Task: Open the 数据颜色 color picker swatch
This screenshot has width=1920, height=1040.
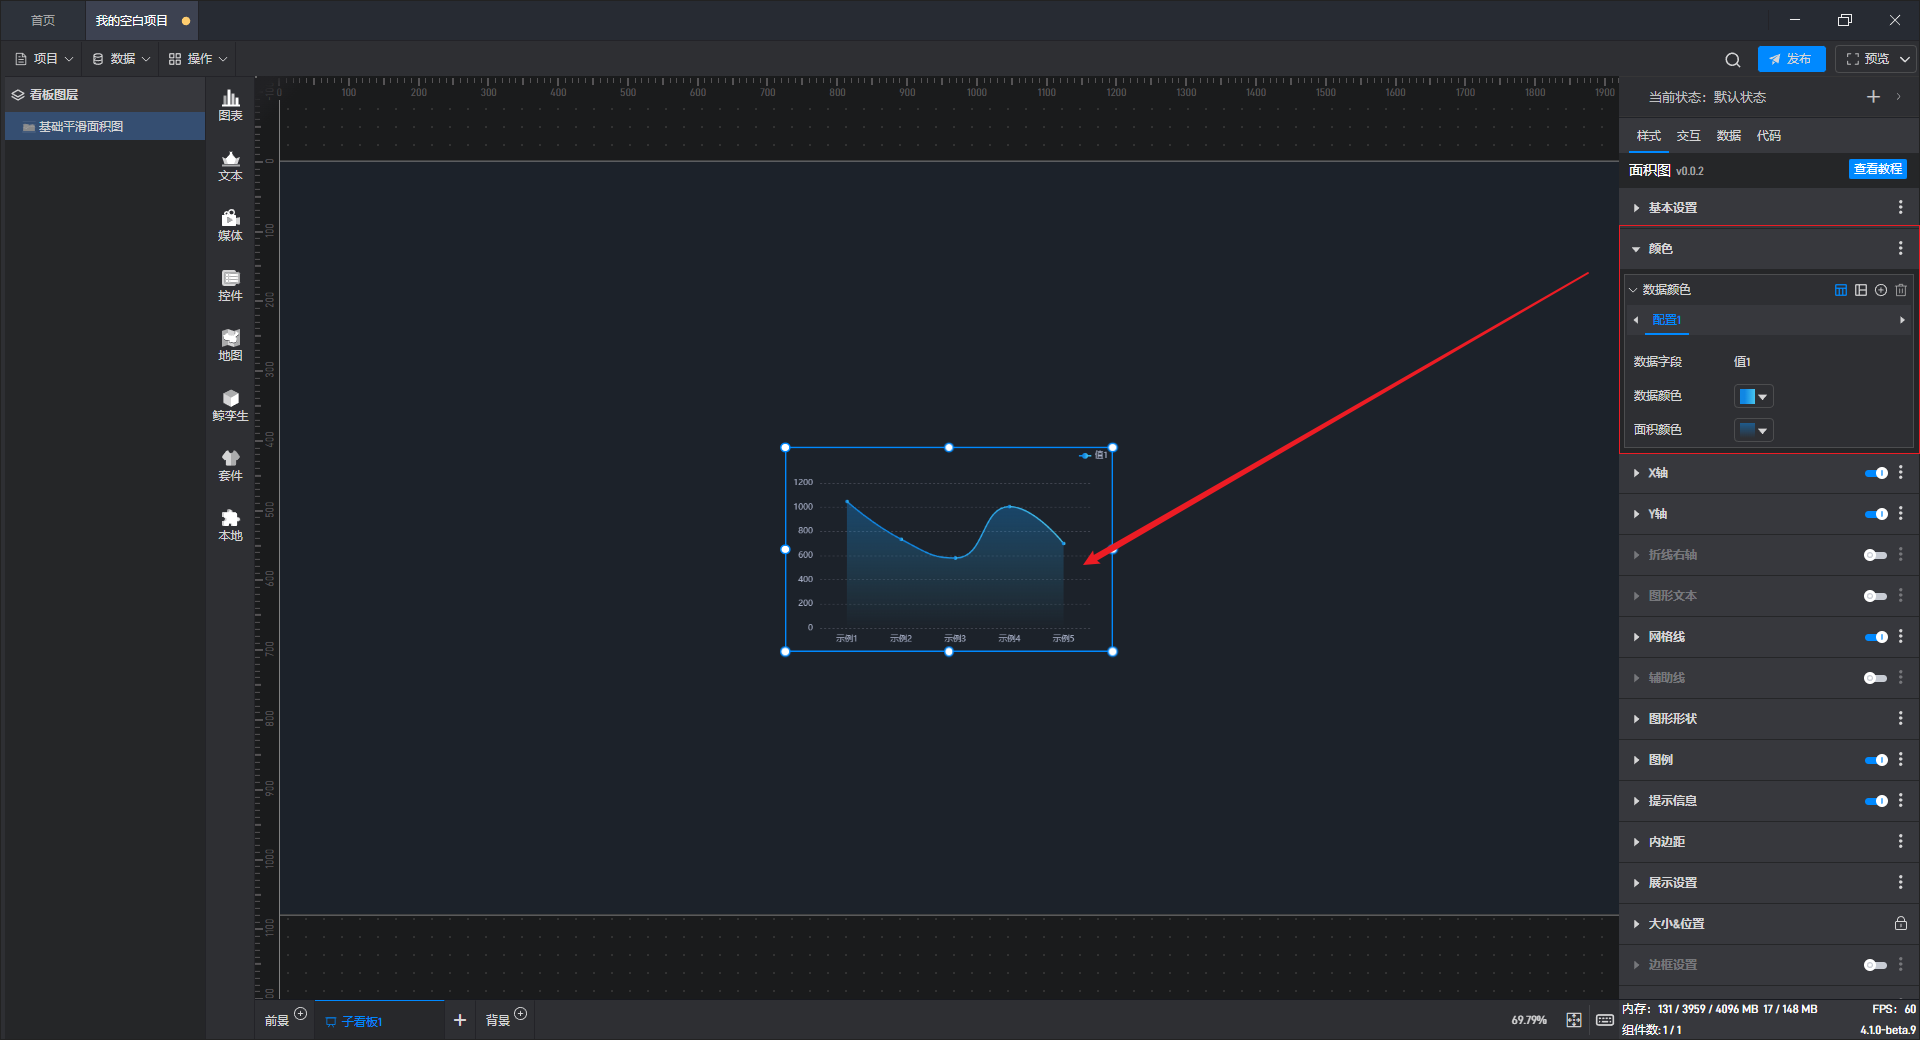Action: (1753, 396)
